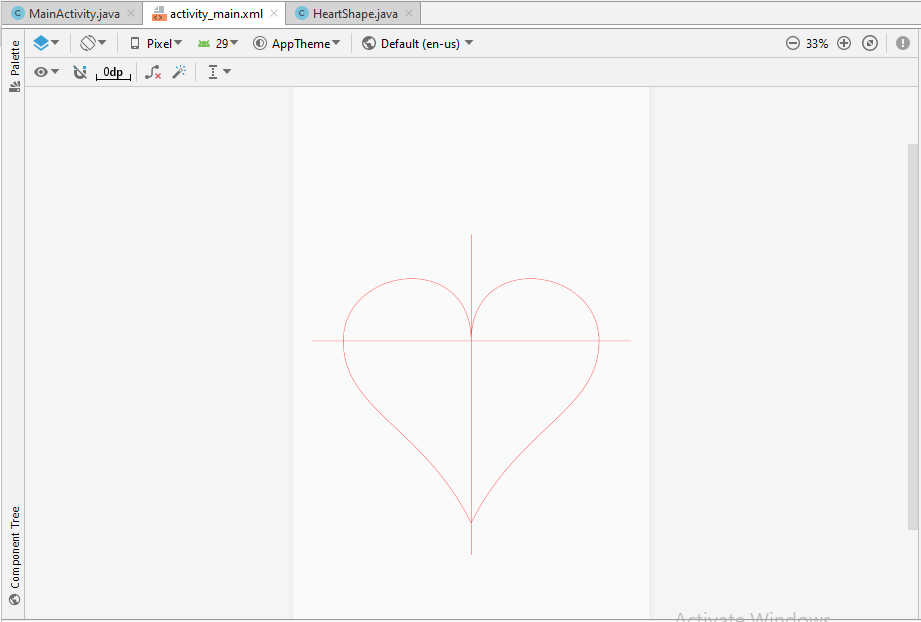Click the vertical scrollbar of the design surface

pyautogui.click(x=913, y=337)
